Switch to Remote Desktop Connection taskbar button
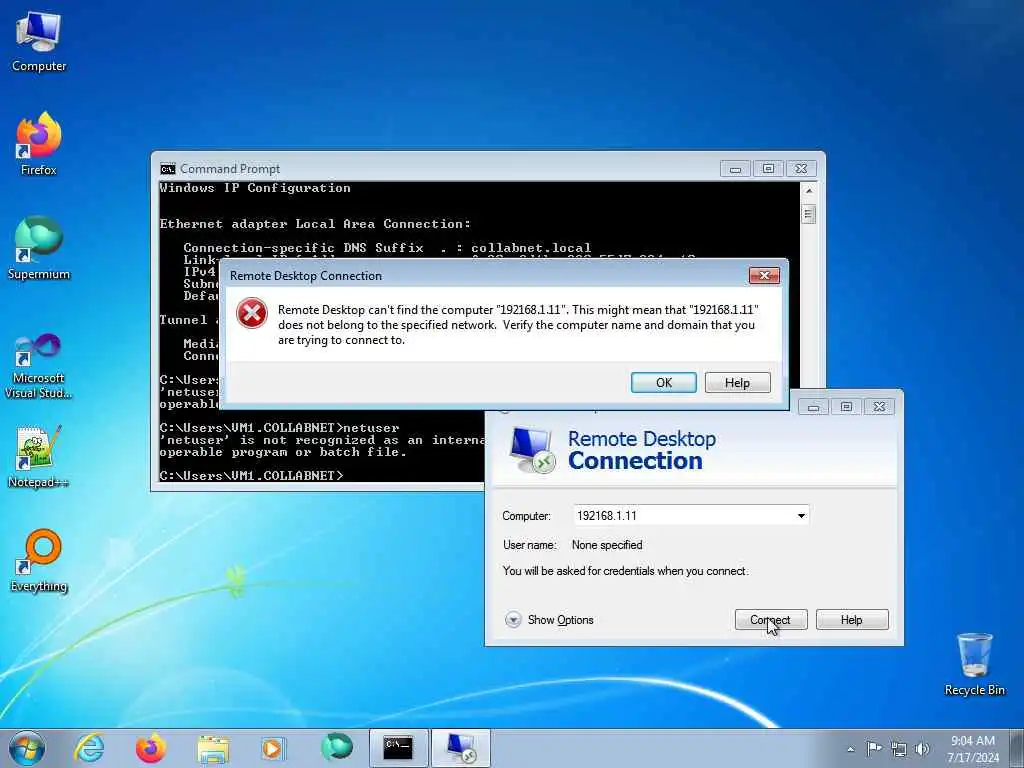 tap(460, 748)
